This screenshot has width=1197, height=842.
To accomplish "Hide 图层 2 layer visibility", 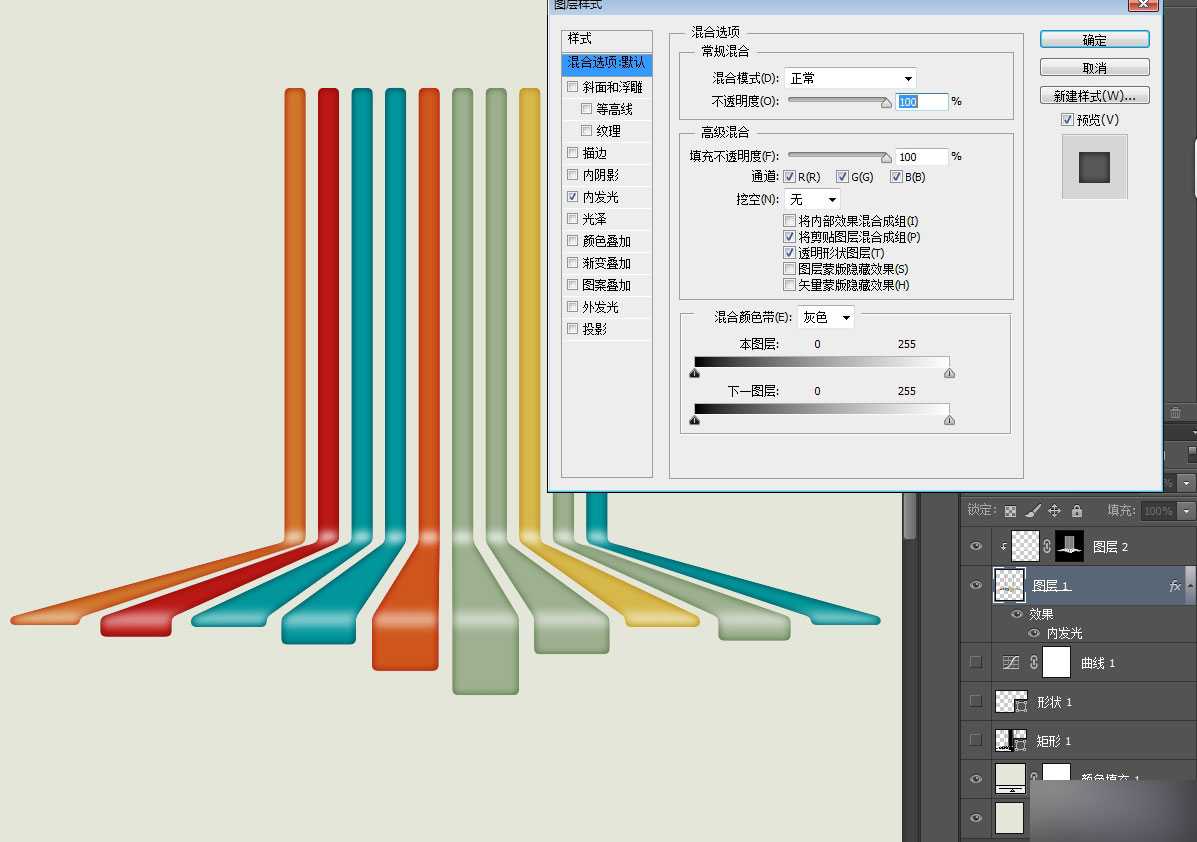I will [976, 546].
